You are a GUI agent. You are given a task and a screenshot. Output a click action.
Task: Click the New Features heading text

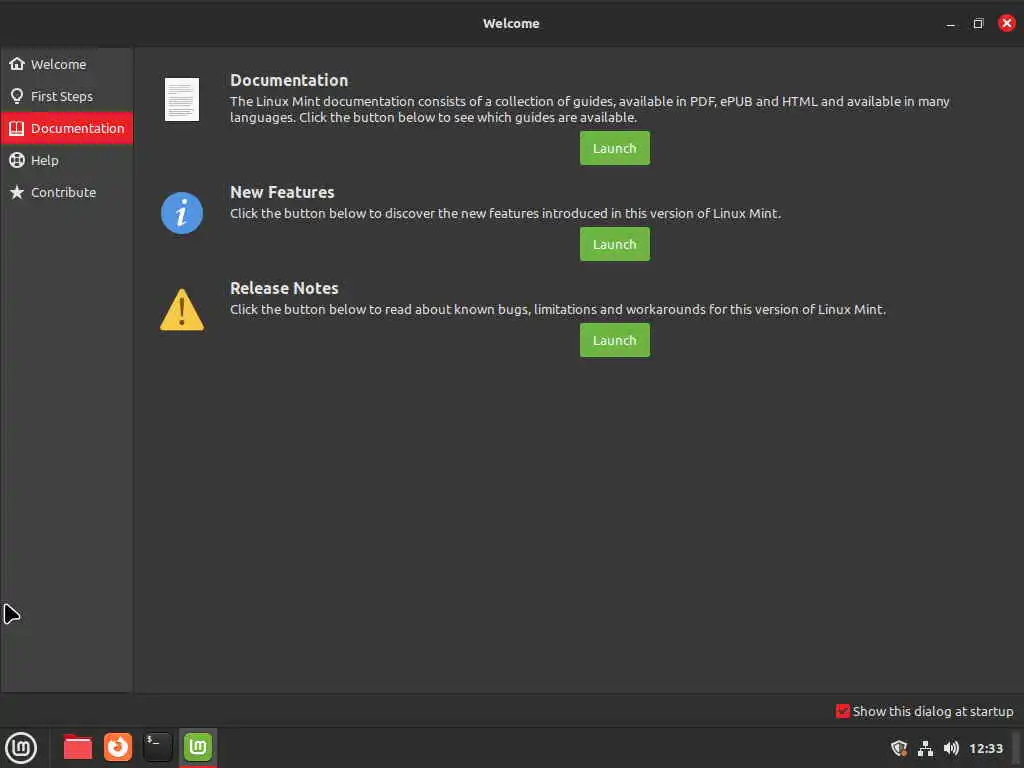(282, 192)
